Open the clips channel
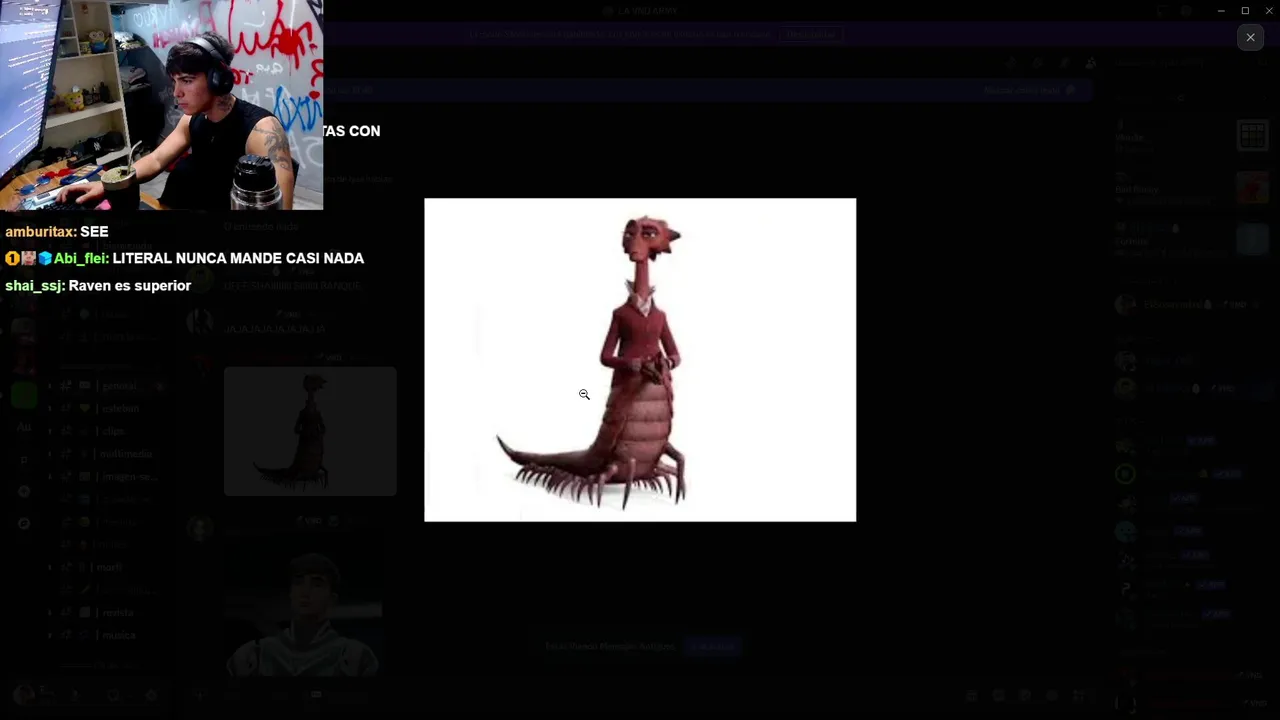 coord(113,431)
